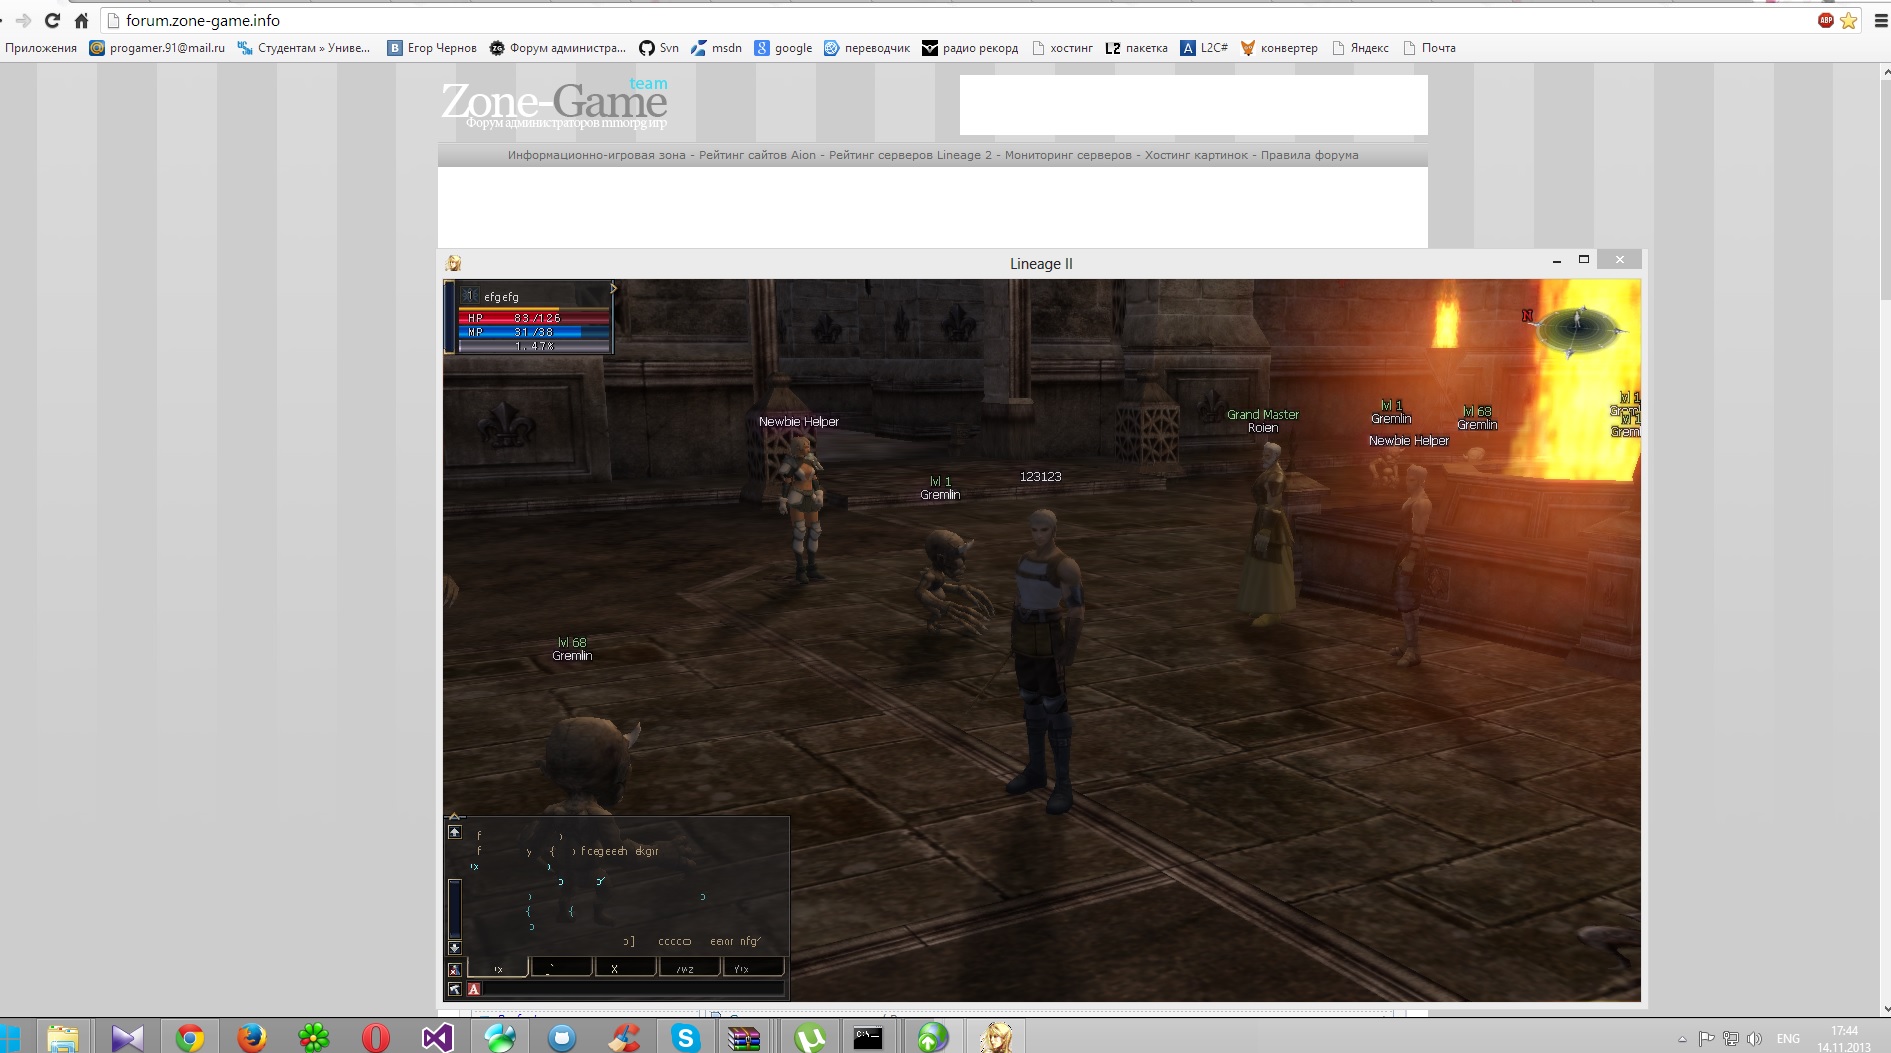This screenshot has width=1891, height=1053.
Task: Select the chat tab labeled X
Action: tap(625, 968)
